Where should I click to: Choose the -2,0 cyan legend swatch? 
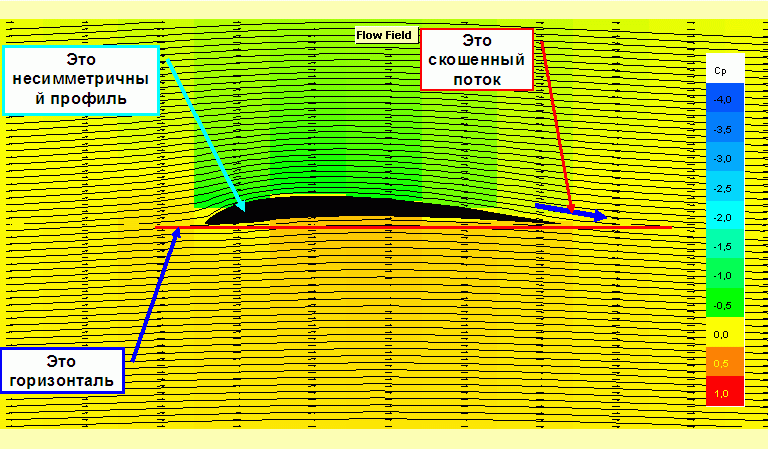(720, 217)
